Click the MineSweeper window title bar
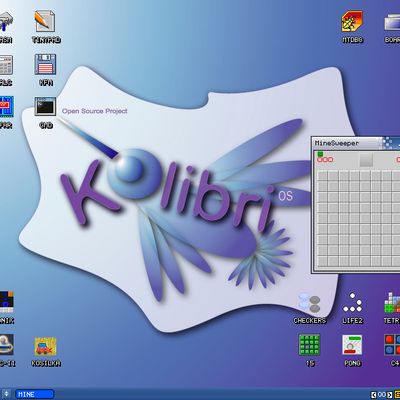The height and width of the screenshot is (400, 400). (x=347, y=143)
